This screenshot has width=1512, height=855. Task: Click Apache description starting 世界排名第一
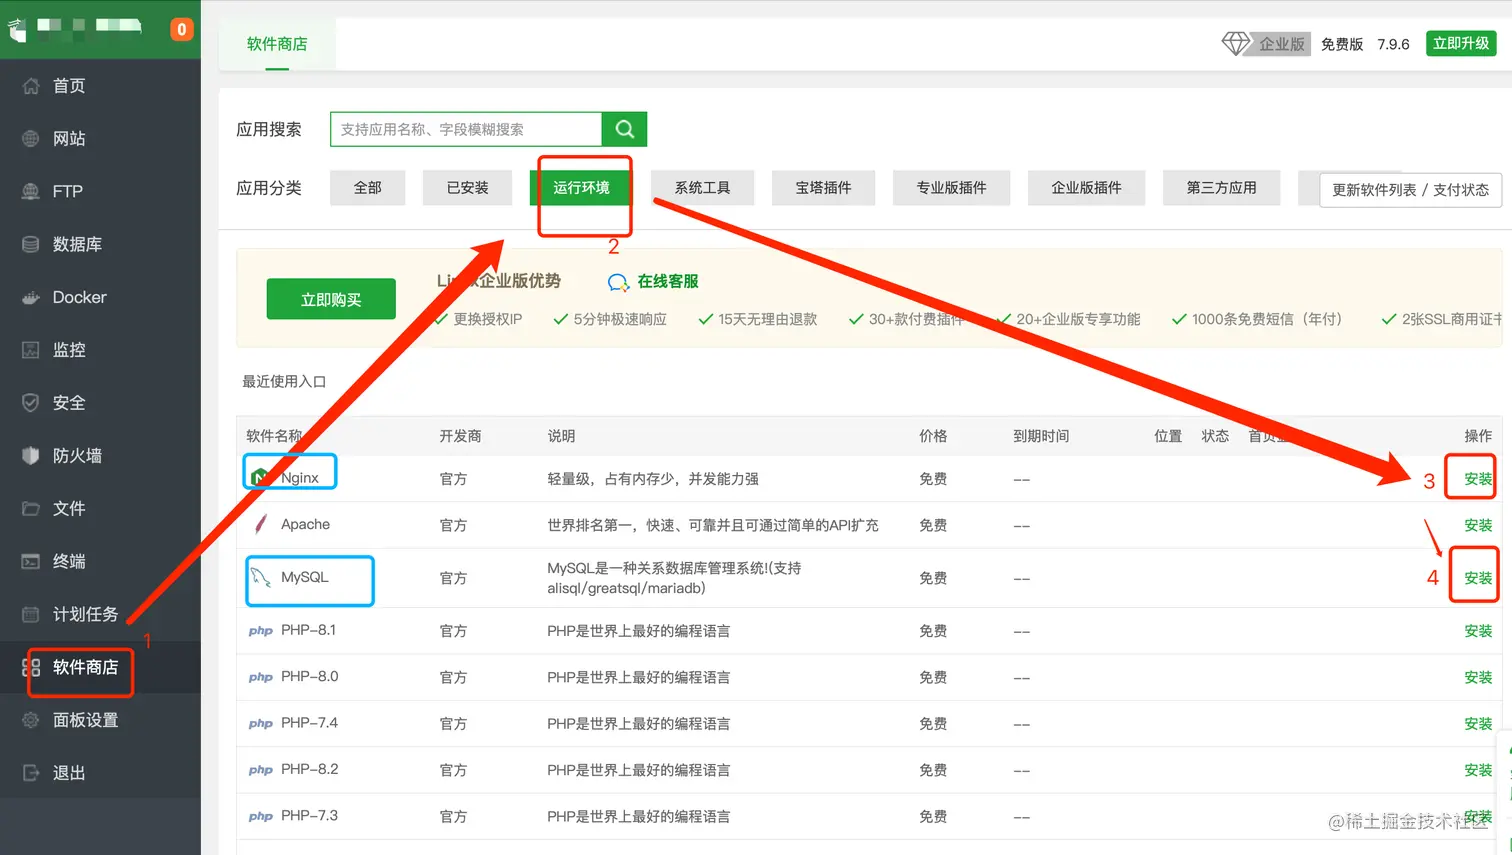click(713, 525)
